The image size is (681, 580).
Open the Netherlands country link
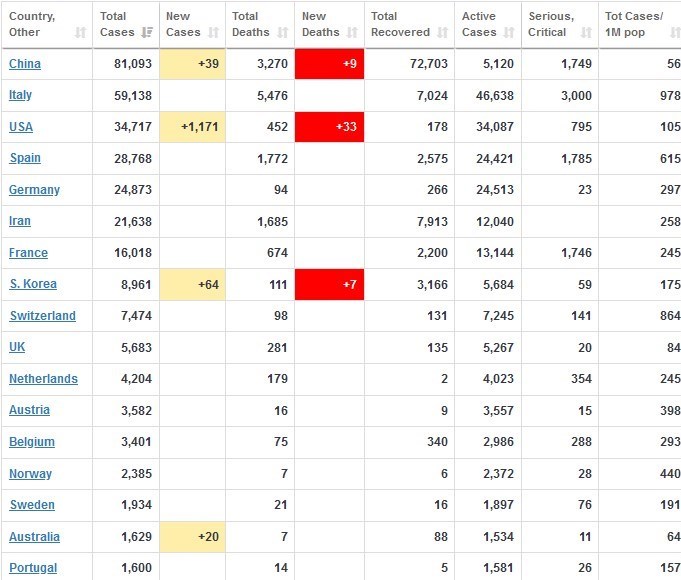[43, 379]
